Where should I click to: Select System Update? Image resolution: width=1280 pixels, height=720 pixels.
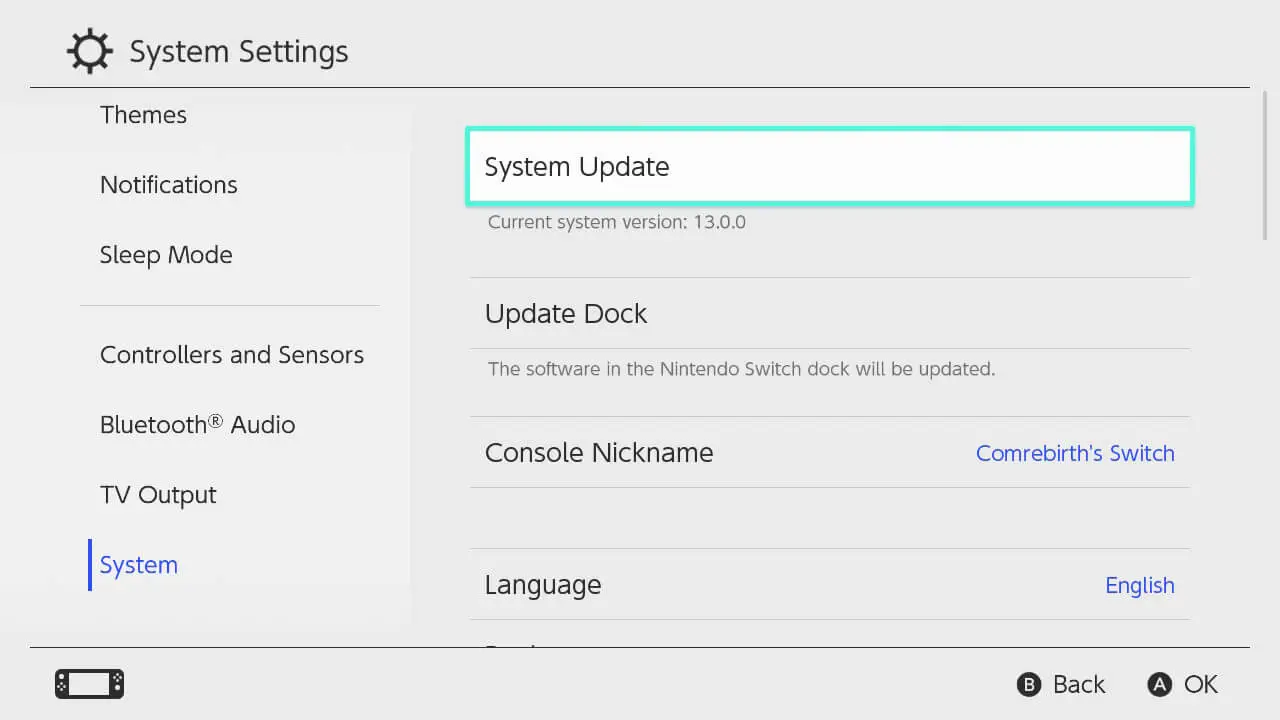828,166
